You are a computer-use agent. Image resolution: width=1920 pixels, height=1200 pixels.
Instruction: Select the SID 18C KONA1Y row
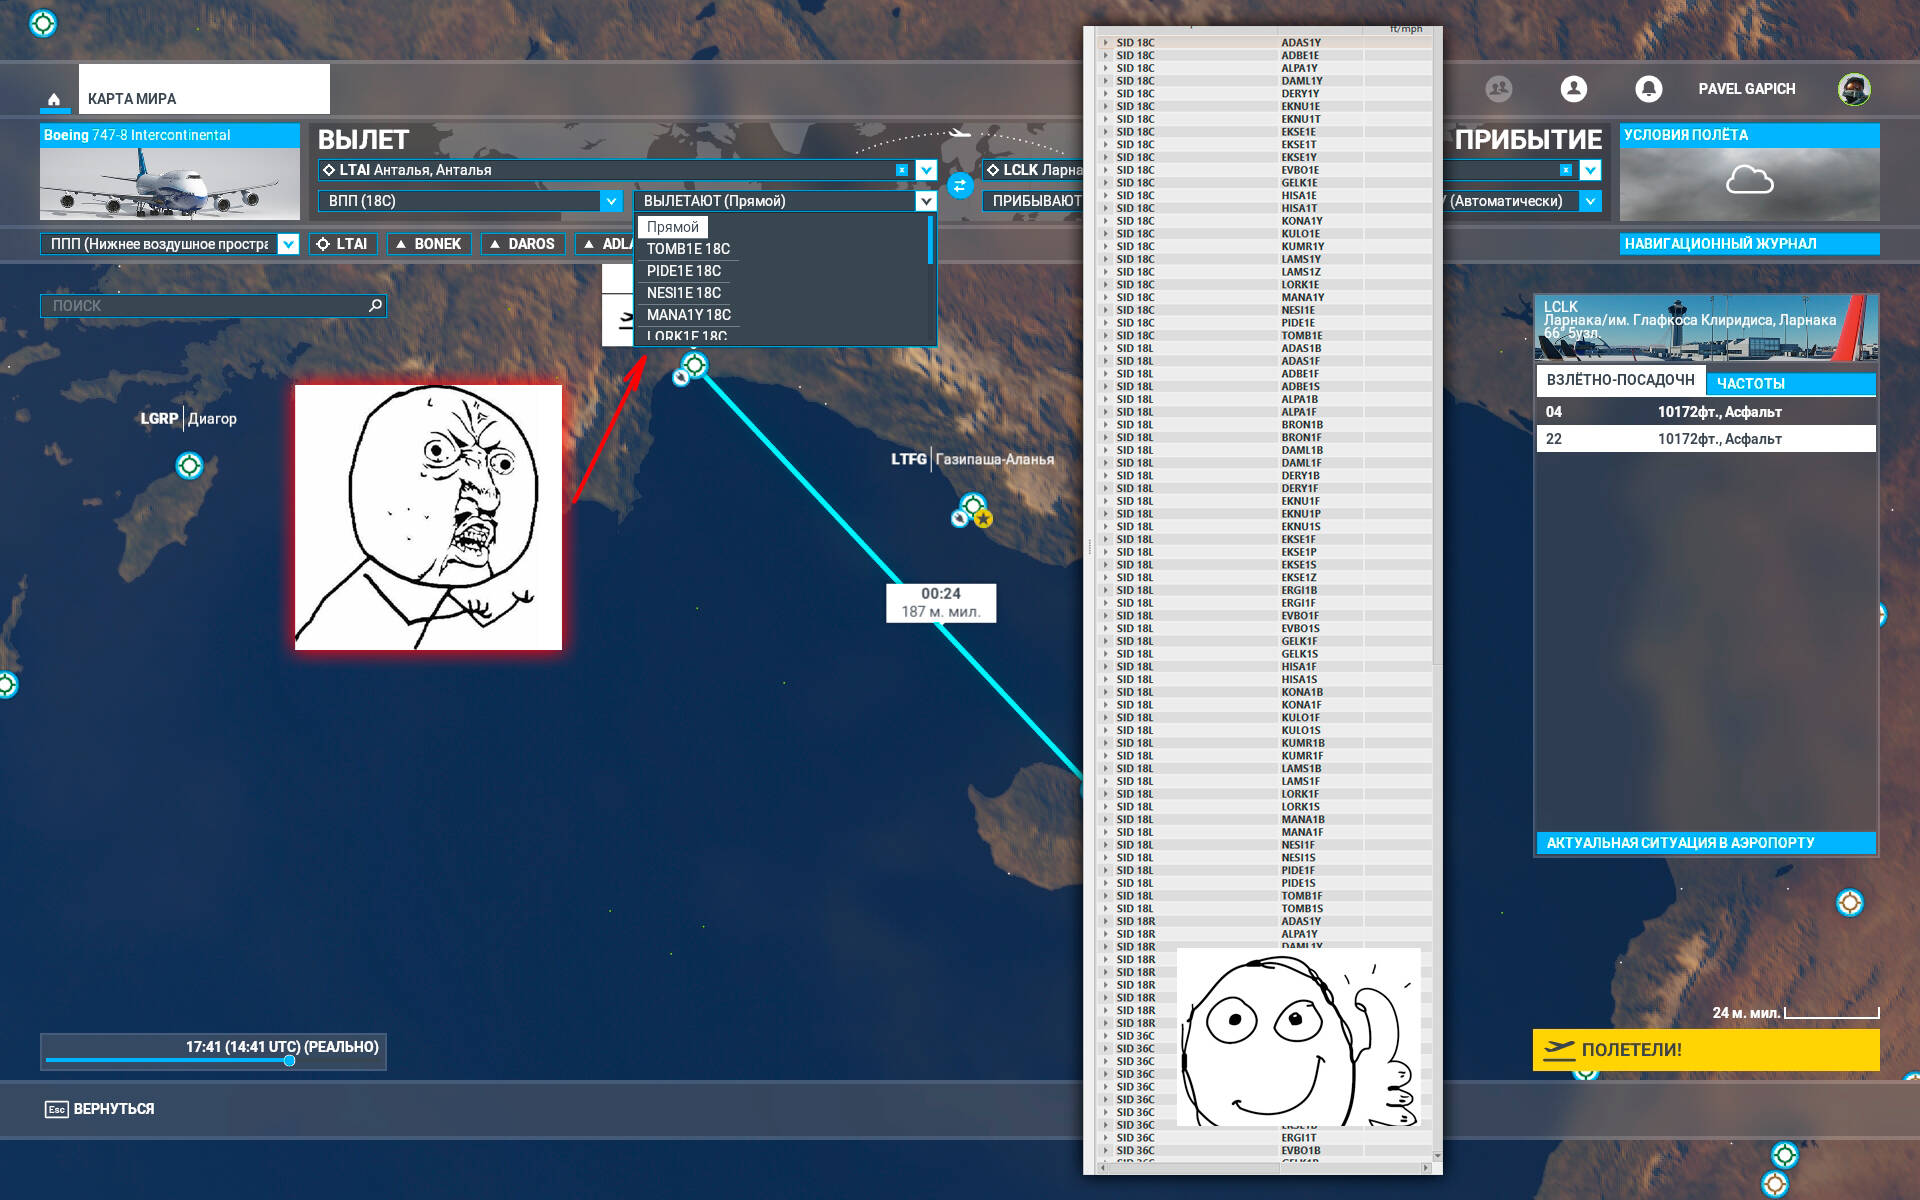(x=1265, y=221)
